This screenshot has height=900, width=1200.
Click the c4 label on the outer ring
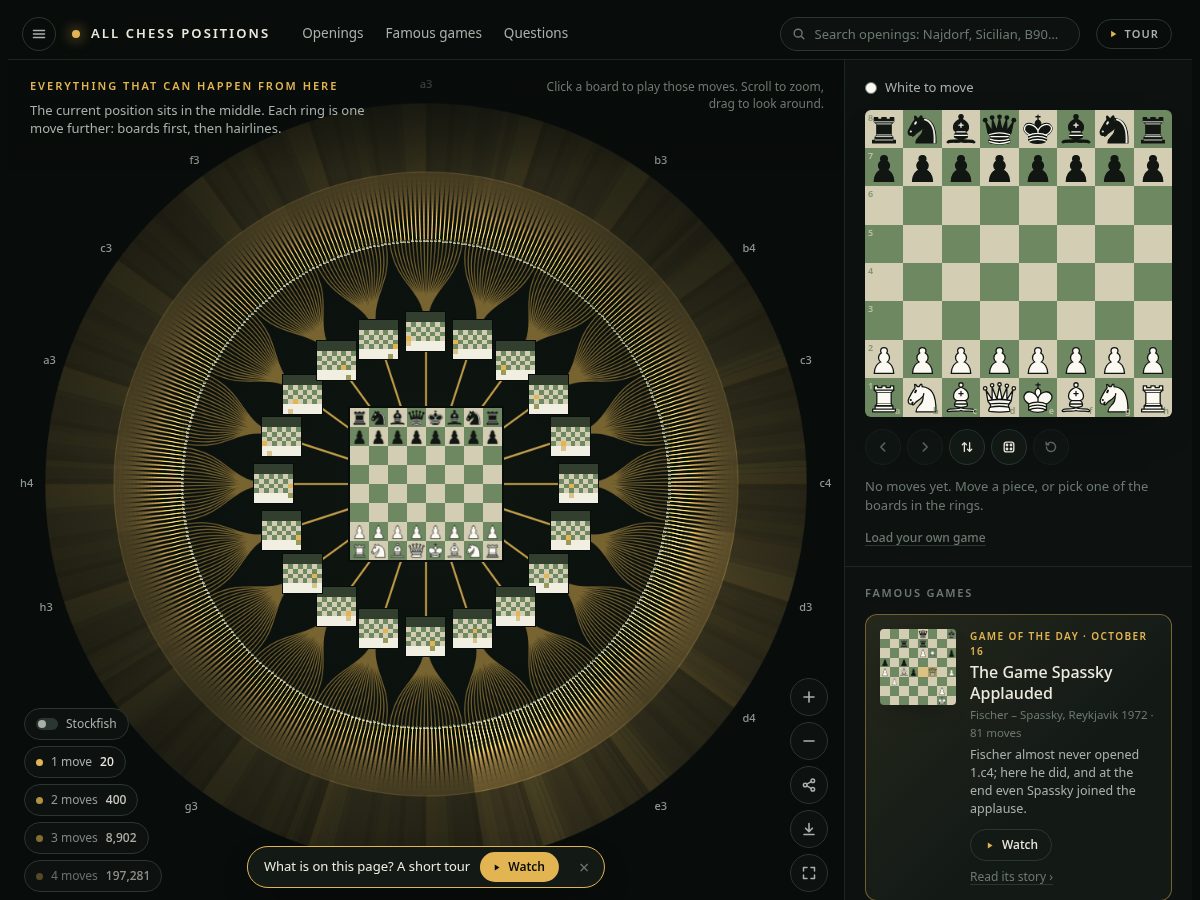(x=825, y=483)
